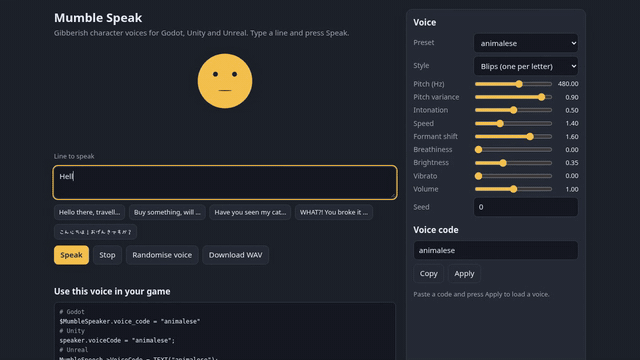Click Download WAV button
The image size is (640, 360).
coord(236,255)
